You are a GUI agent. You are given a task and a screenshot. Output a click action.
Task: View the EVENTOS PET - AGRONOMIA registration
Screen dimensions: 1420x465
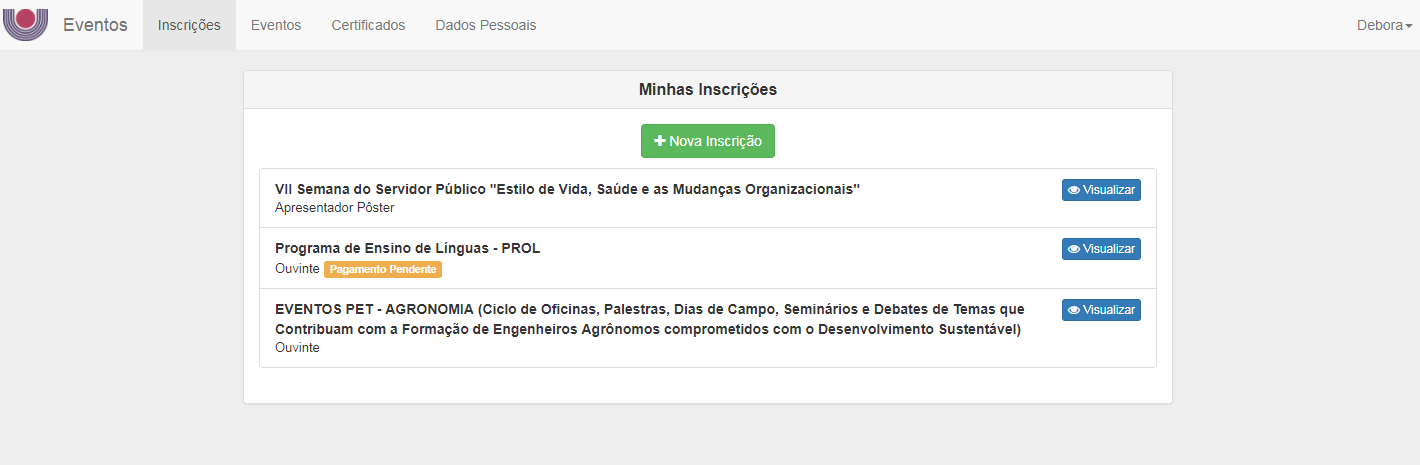[1101, 311]
